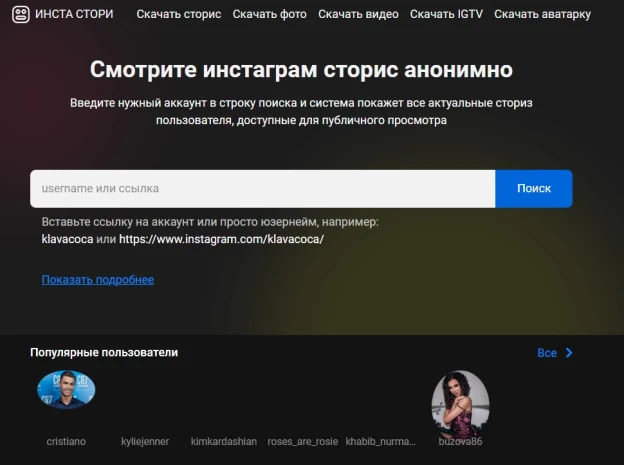Open Скачать сторис menu item
Viewport: 624px width, 465px height.
pyautogui.click(x=179, y=14)
